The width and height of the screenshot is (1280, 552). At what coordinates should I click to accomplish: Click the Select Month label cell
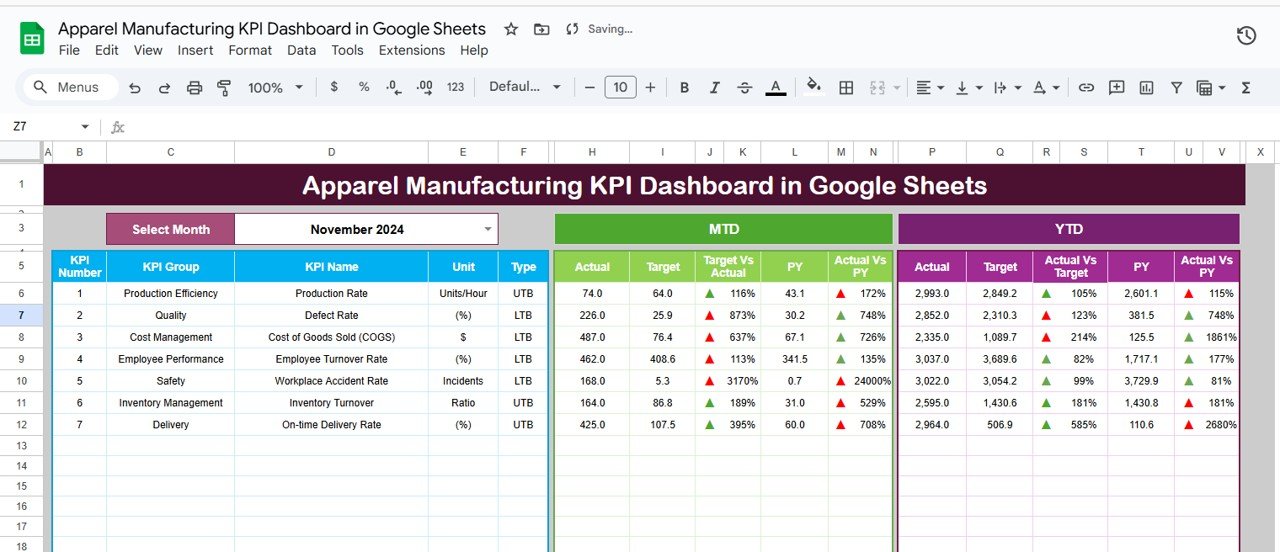(170, 229)
